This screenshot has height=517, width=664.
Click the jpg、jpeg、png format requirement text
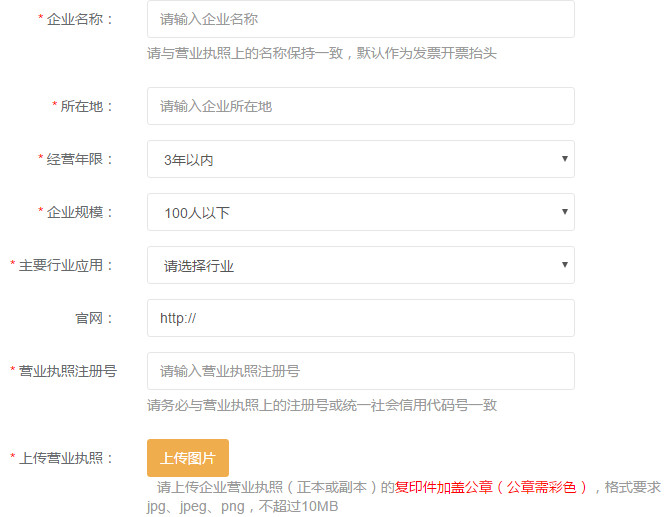tap(242, 506)
